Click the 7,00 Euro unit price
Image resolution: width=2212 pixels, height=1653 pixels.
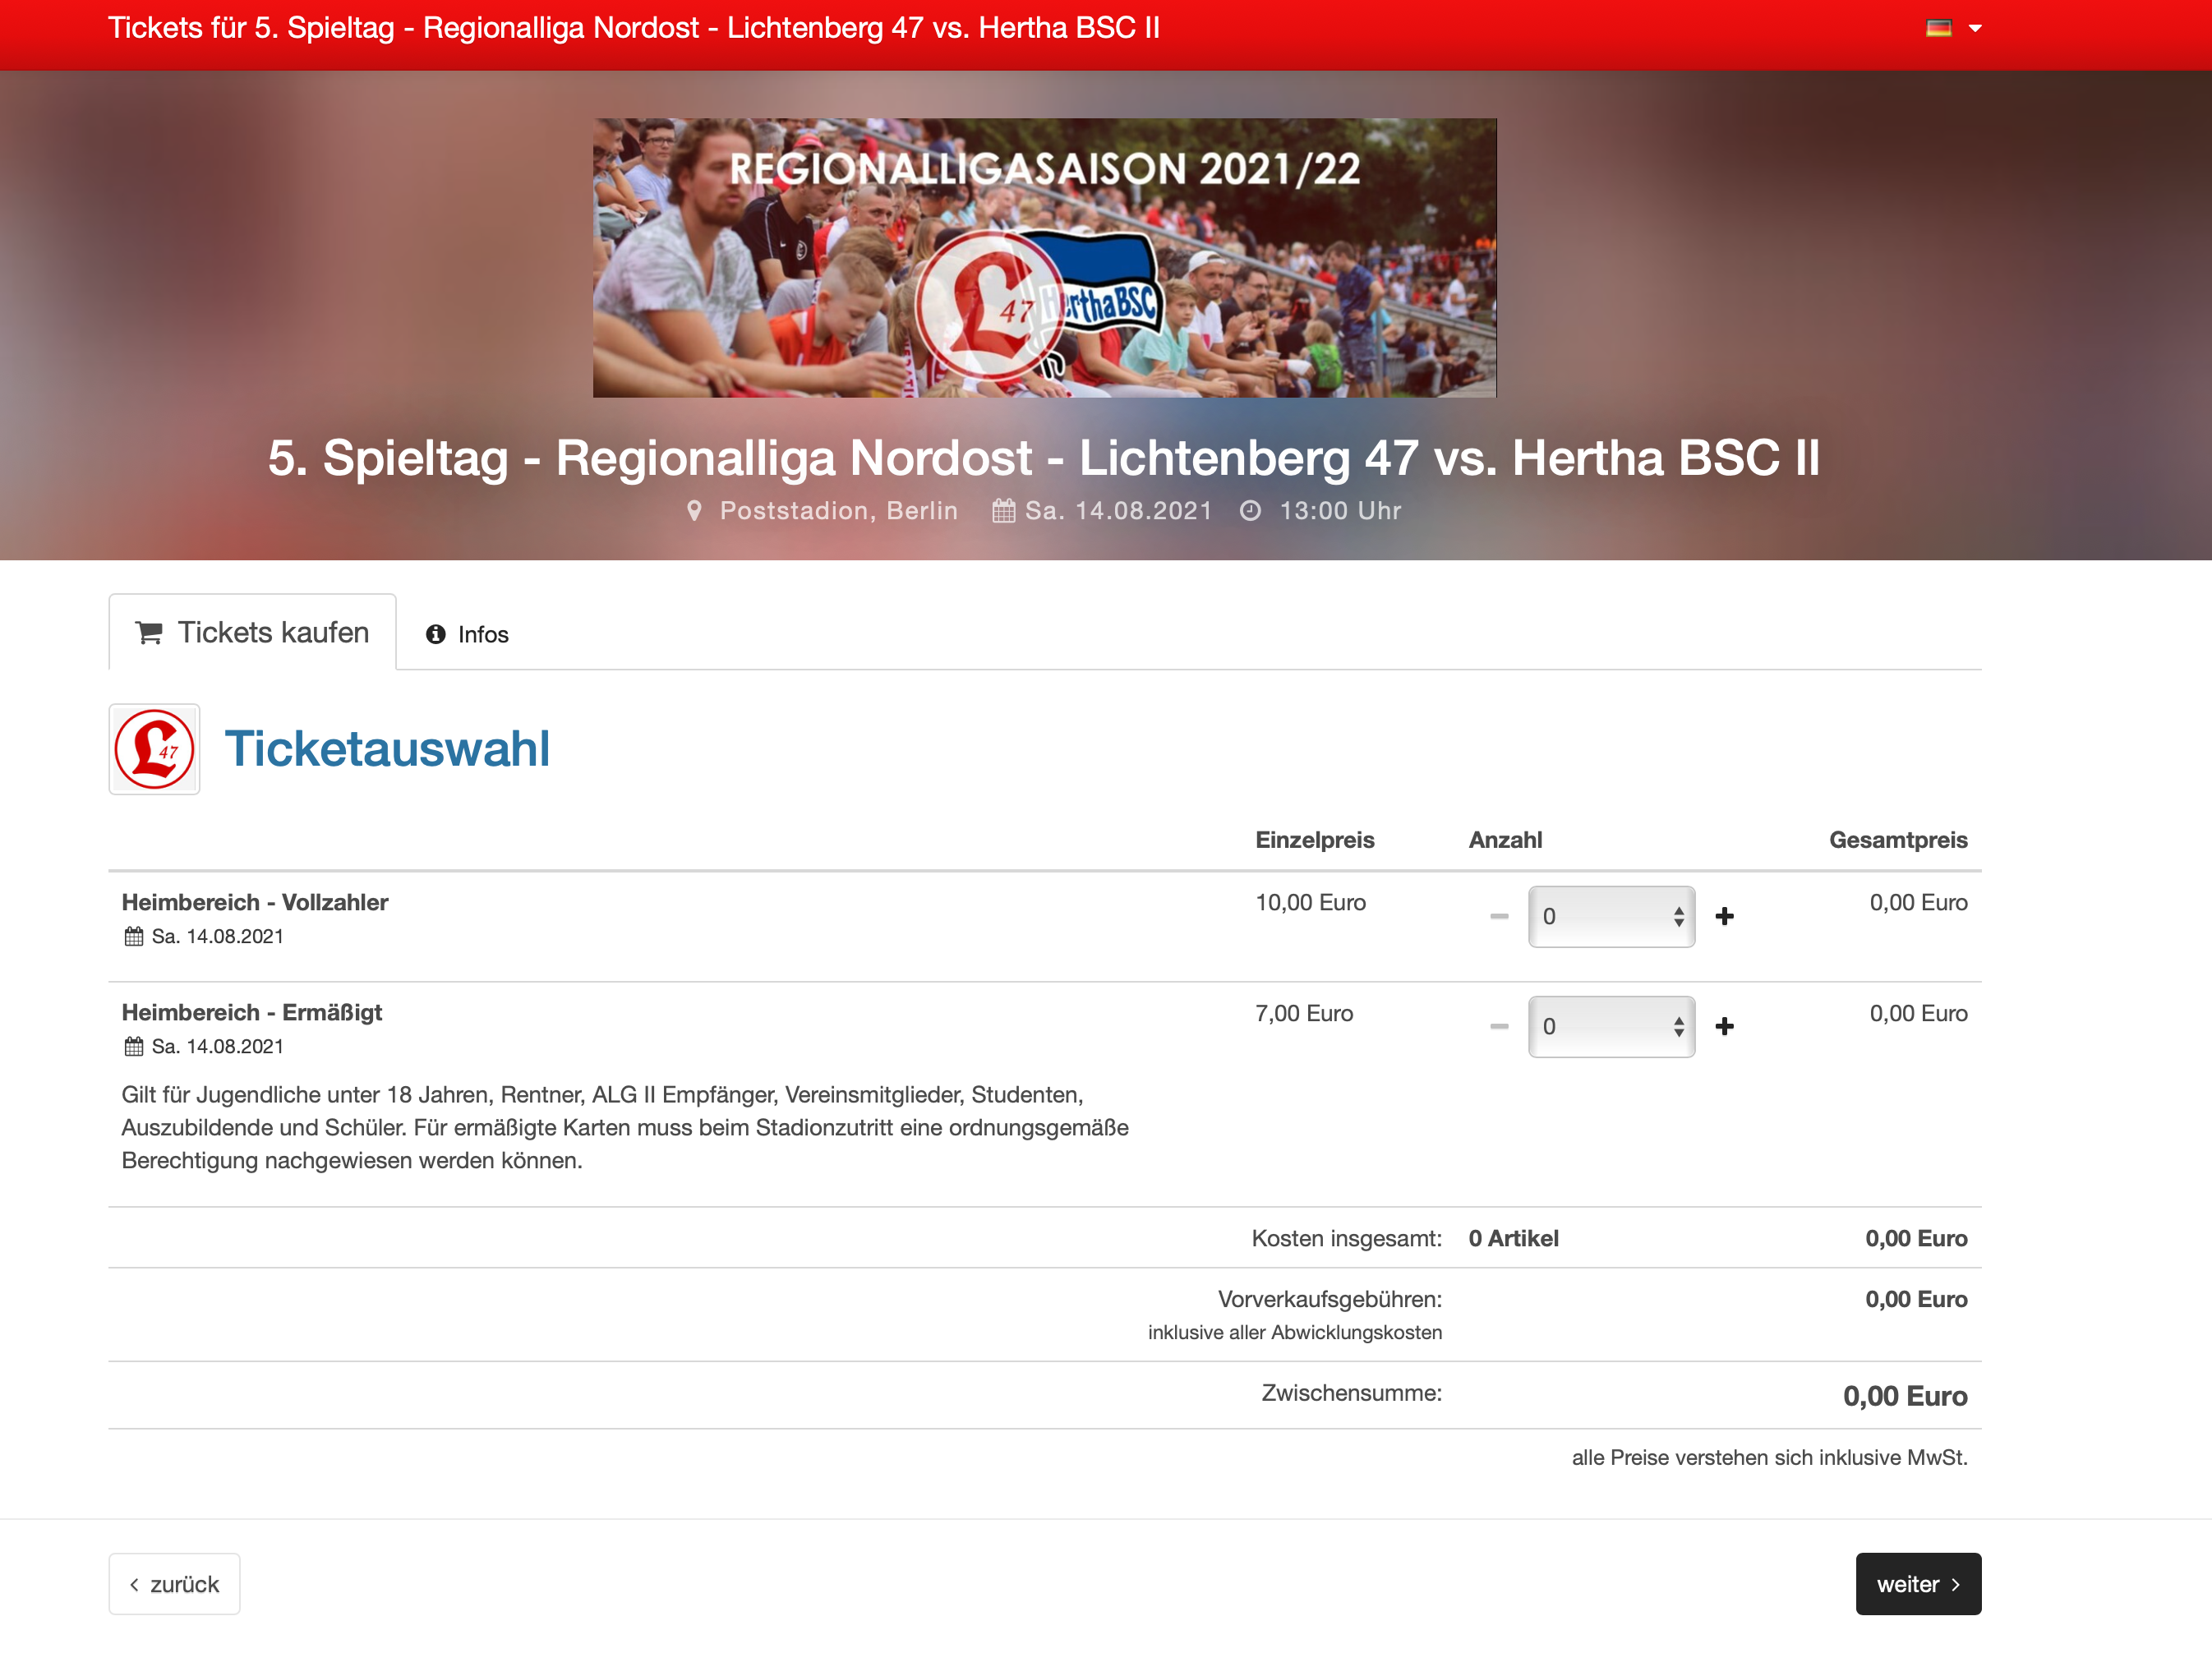1304,1013
